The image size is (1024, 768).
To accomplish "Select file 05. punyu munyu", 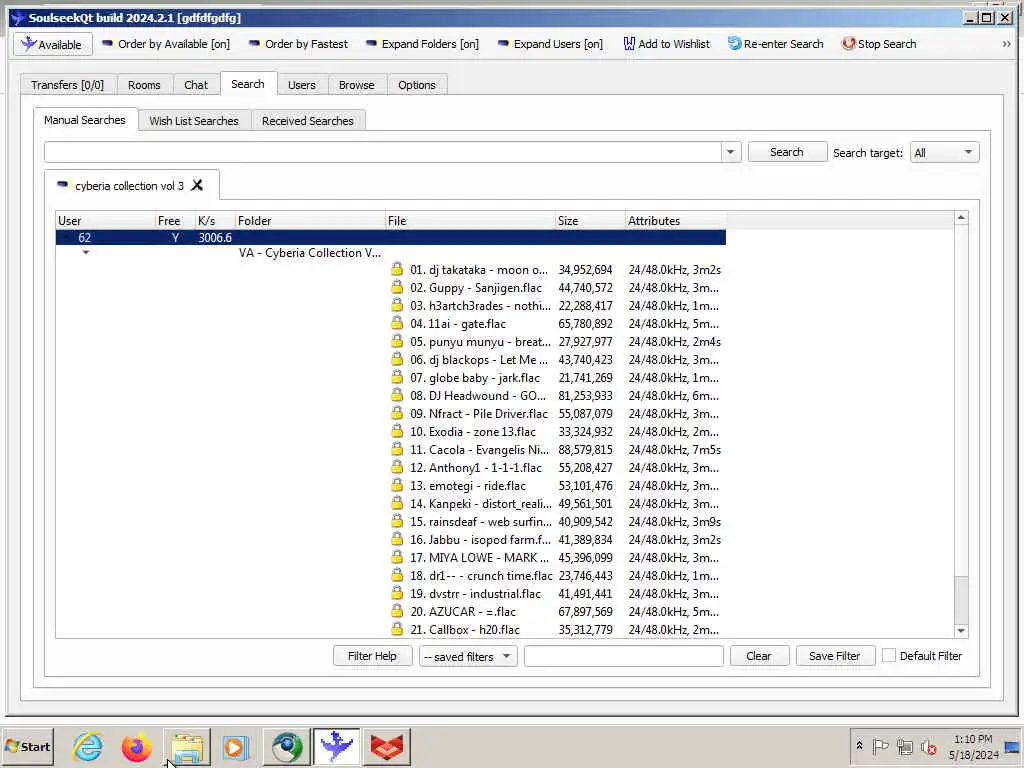I will tap(480, 342).
